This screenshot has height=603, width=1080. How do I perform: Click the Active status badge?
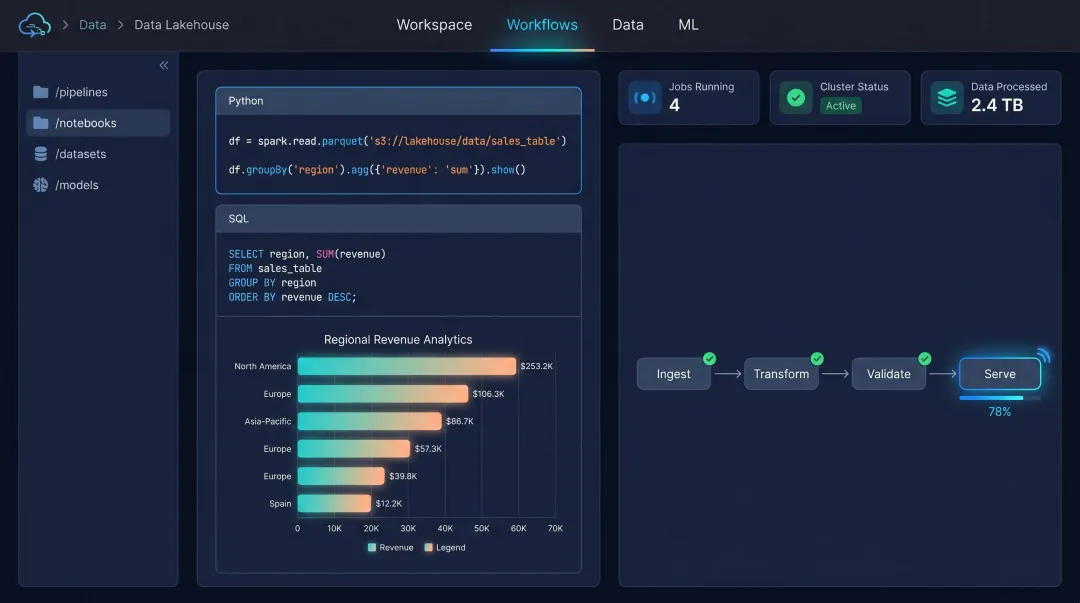[x=840, y=105]
